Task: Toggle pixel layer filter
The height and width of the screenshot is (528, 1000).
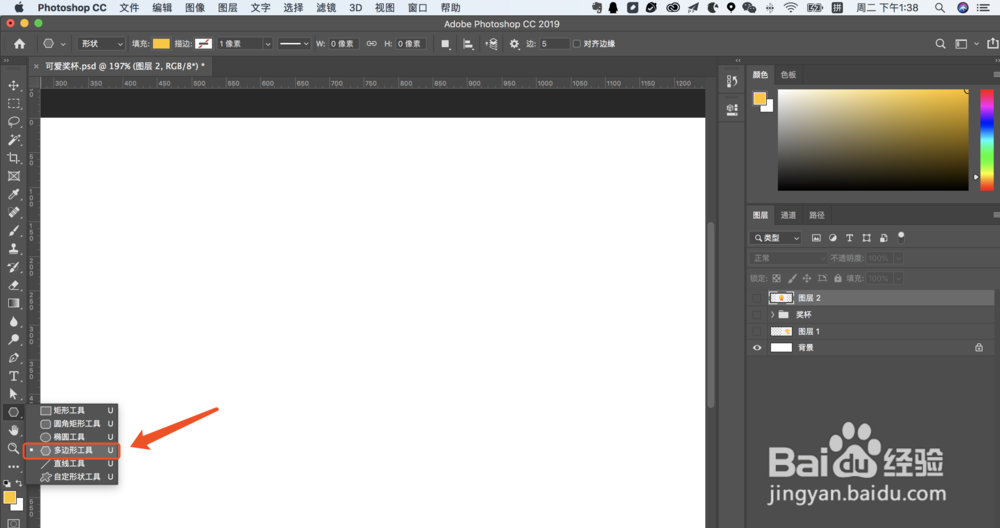Action: (816, 238)
